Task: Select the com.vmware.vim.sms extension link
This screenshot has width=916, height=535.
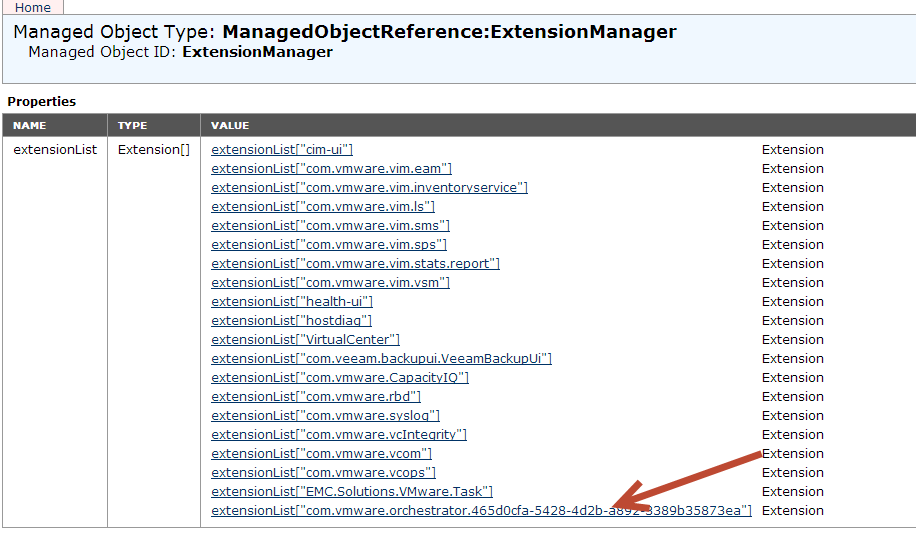Action: tap(331, 225)
